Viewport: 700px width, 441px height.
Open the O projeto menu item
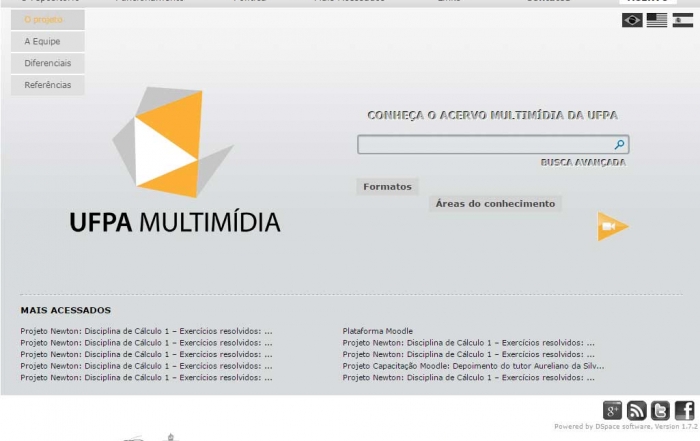(48, 20)
